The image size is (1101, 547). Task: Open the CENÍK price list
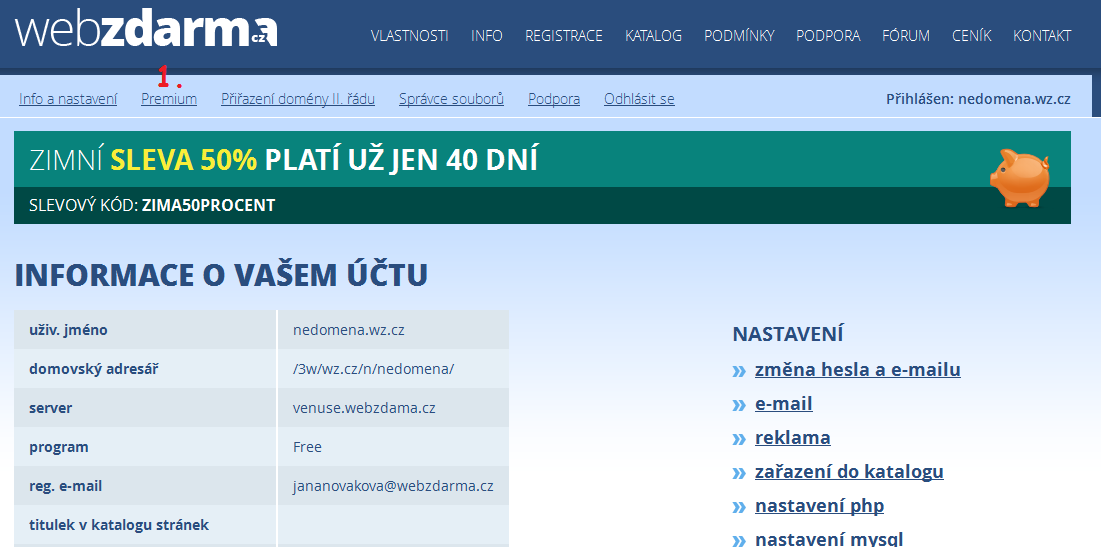(x=972, y=35)
